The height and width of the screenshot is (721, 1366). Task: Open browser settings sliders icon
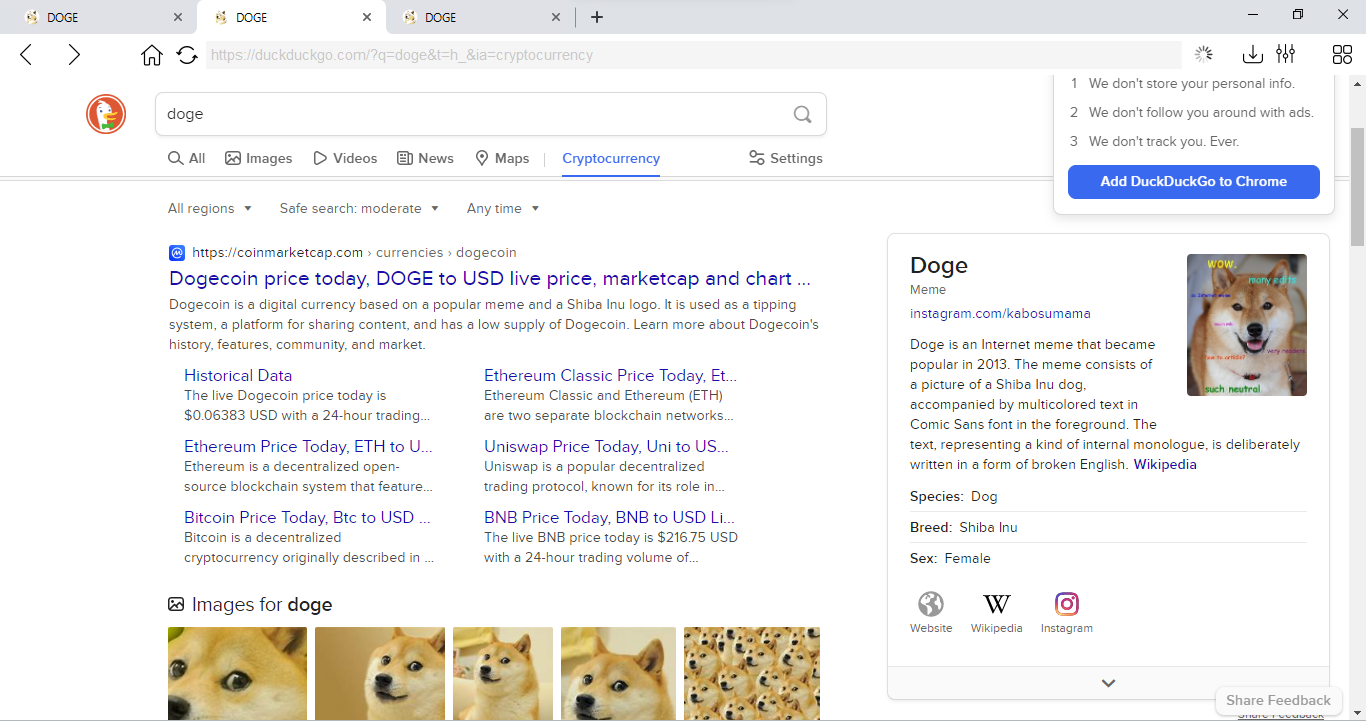click(x=1286, y=55)
